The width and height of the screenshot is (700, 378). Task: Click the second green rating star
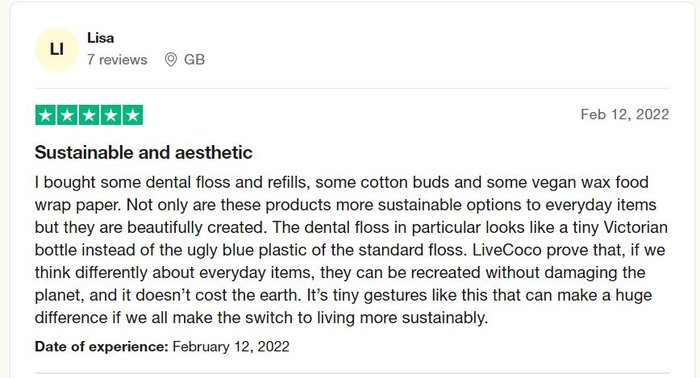(67, 115)
